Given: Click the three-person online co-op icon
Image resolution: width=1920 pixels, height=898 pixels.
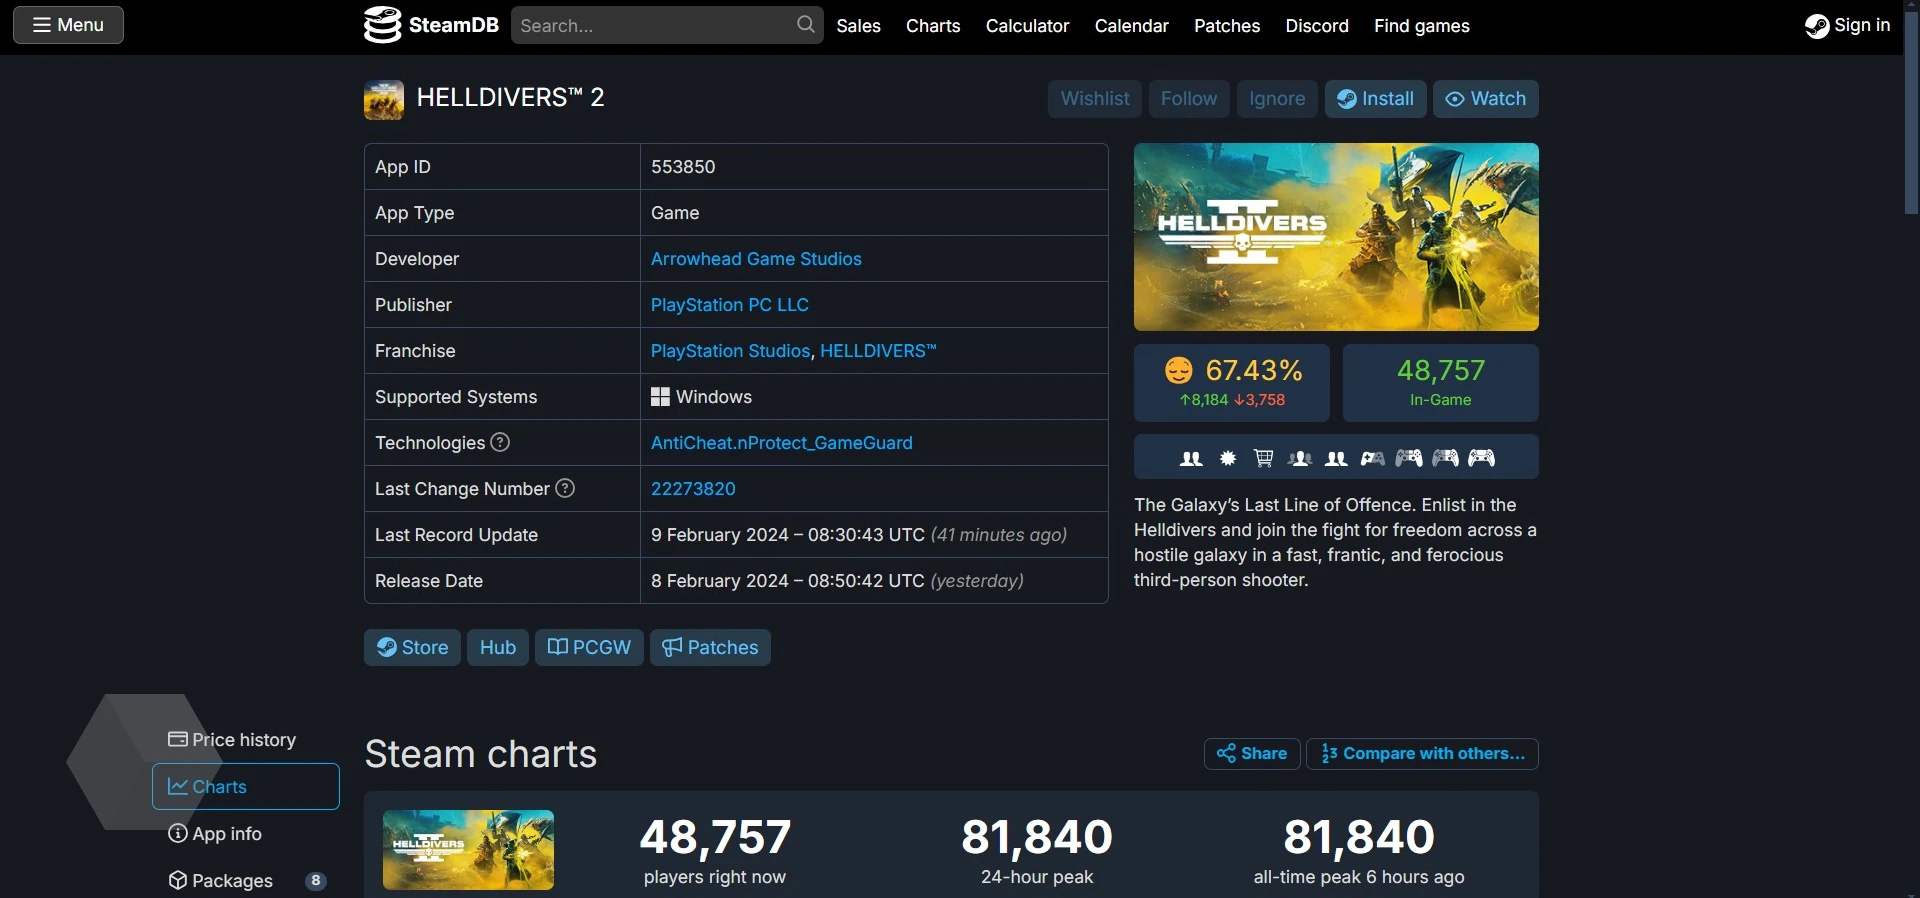Looking at the screenshot, I should pos(1300,459).
